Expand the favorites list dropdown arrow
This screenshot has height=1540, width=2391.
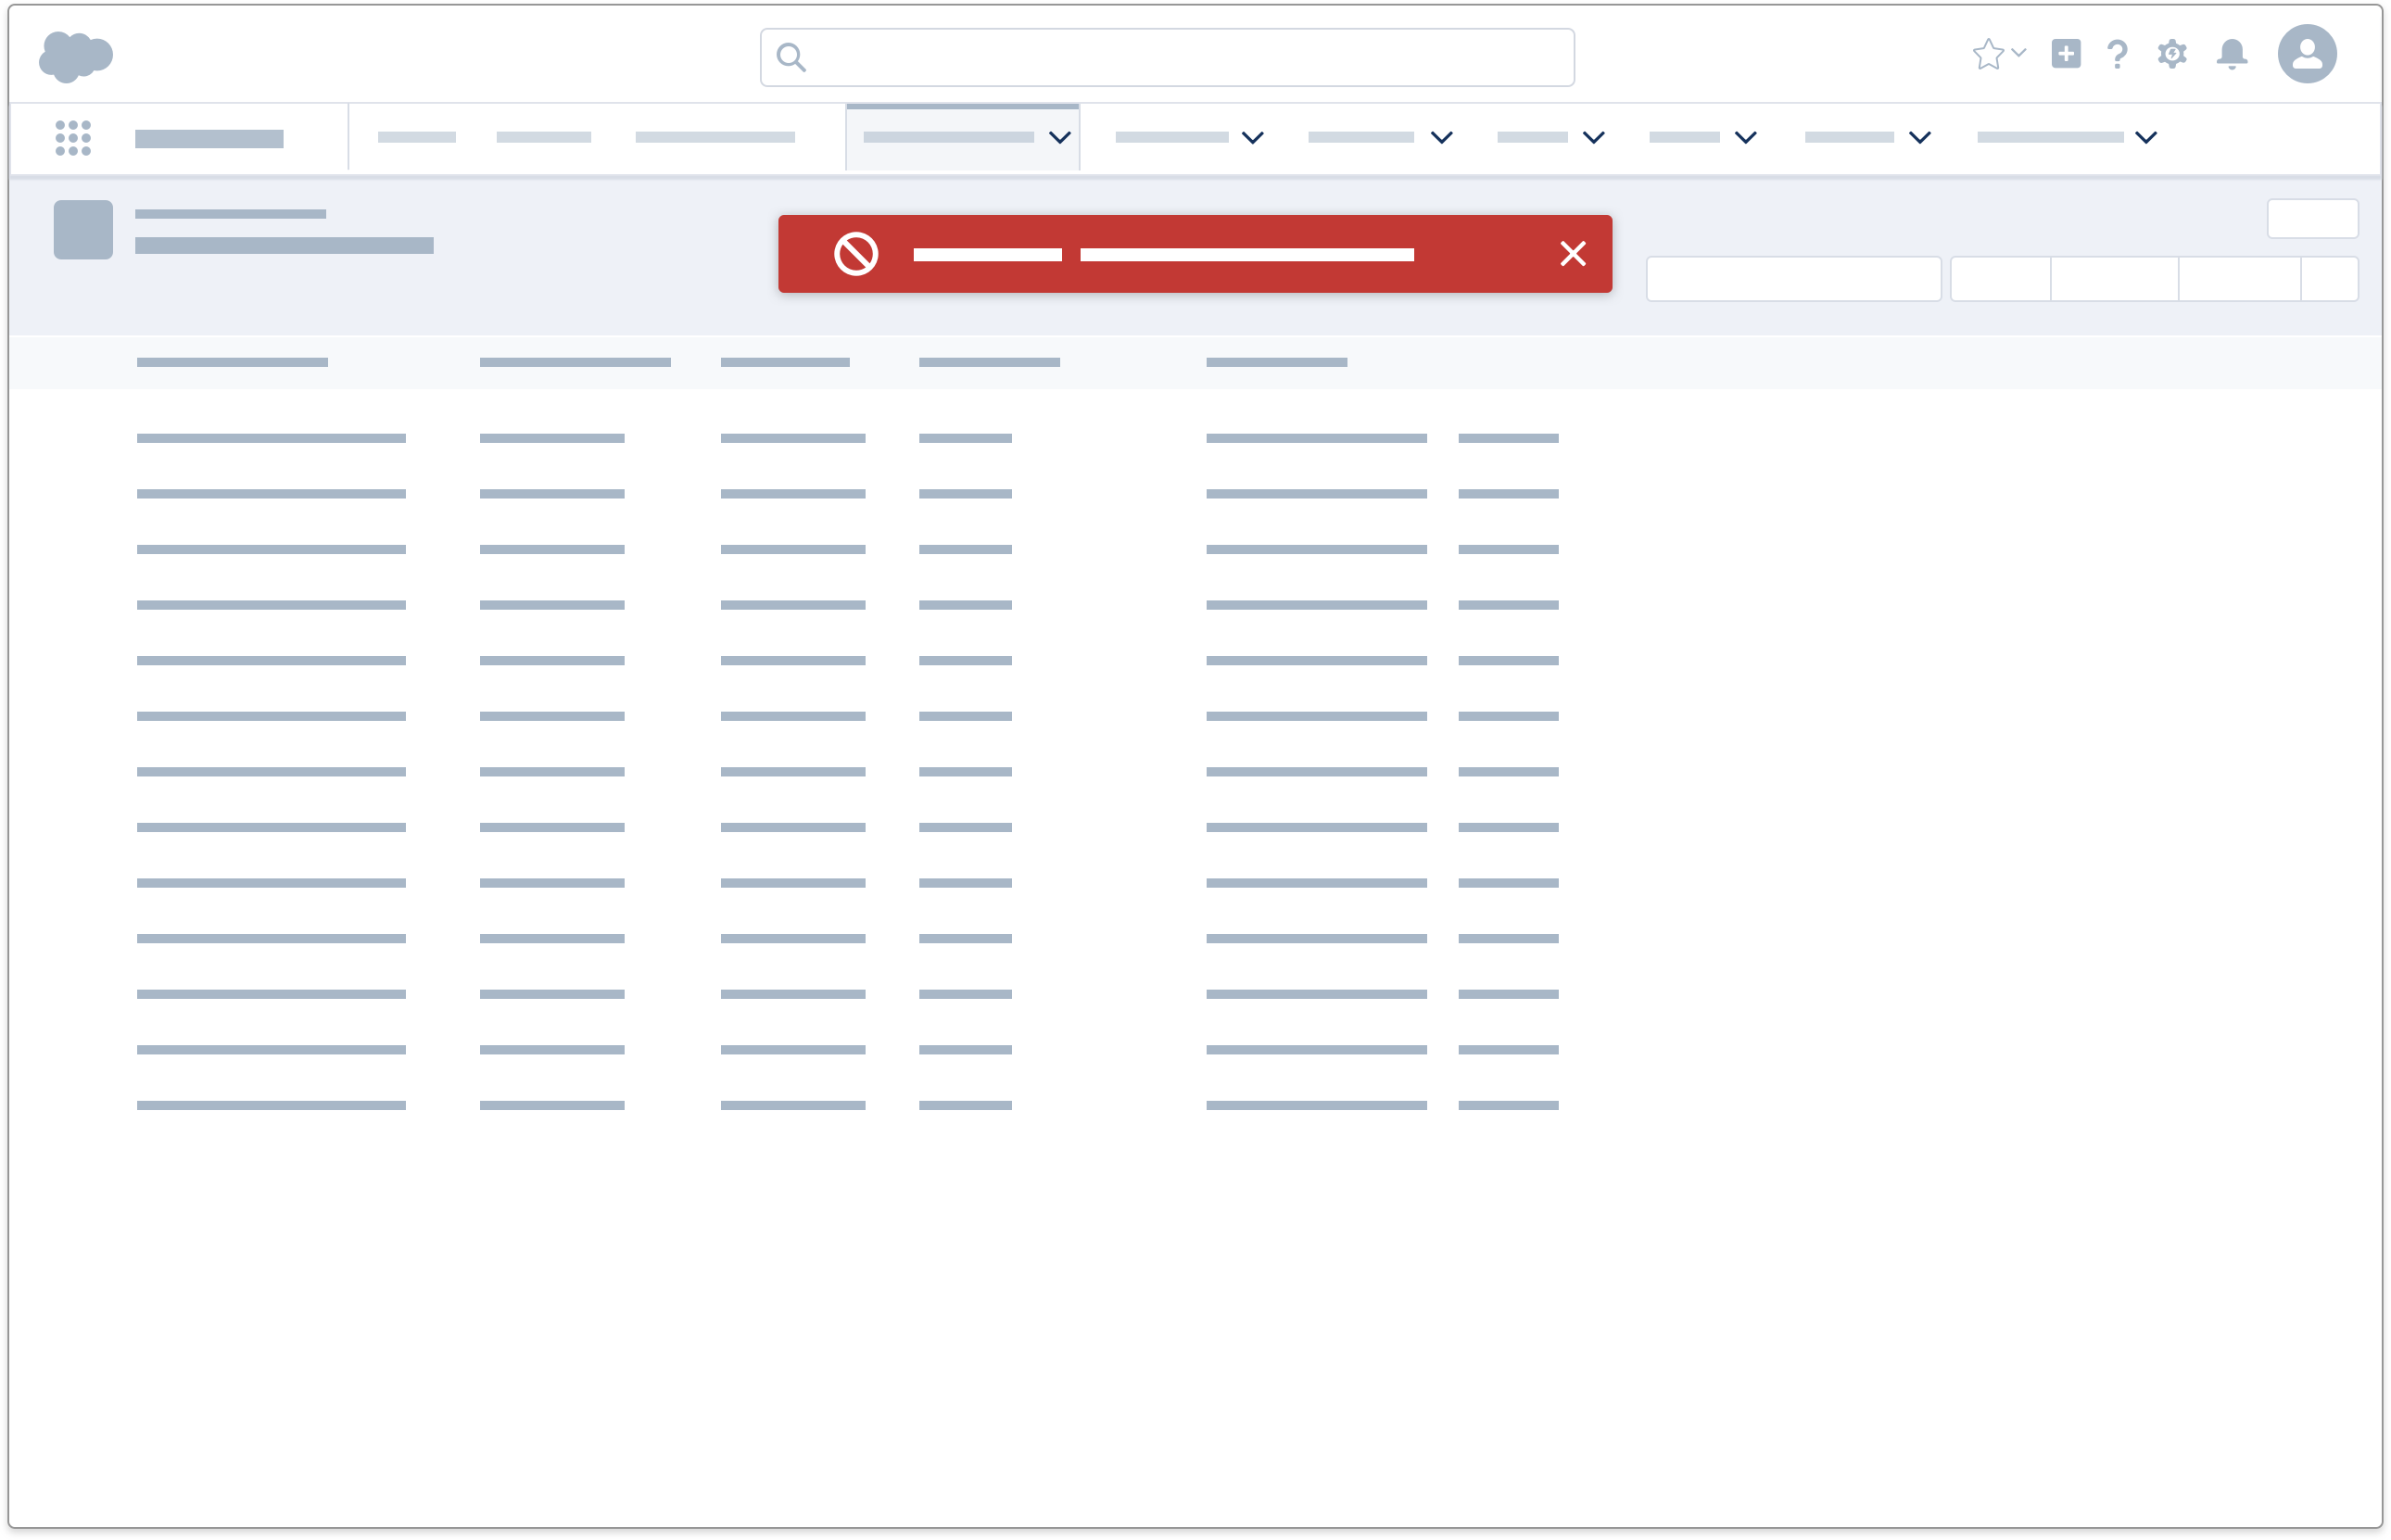(2019, 52)
